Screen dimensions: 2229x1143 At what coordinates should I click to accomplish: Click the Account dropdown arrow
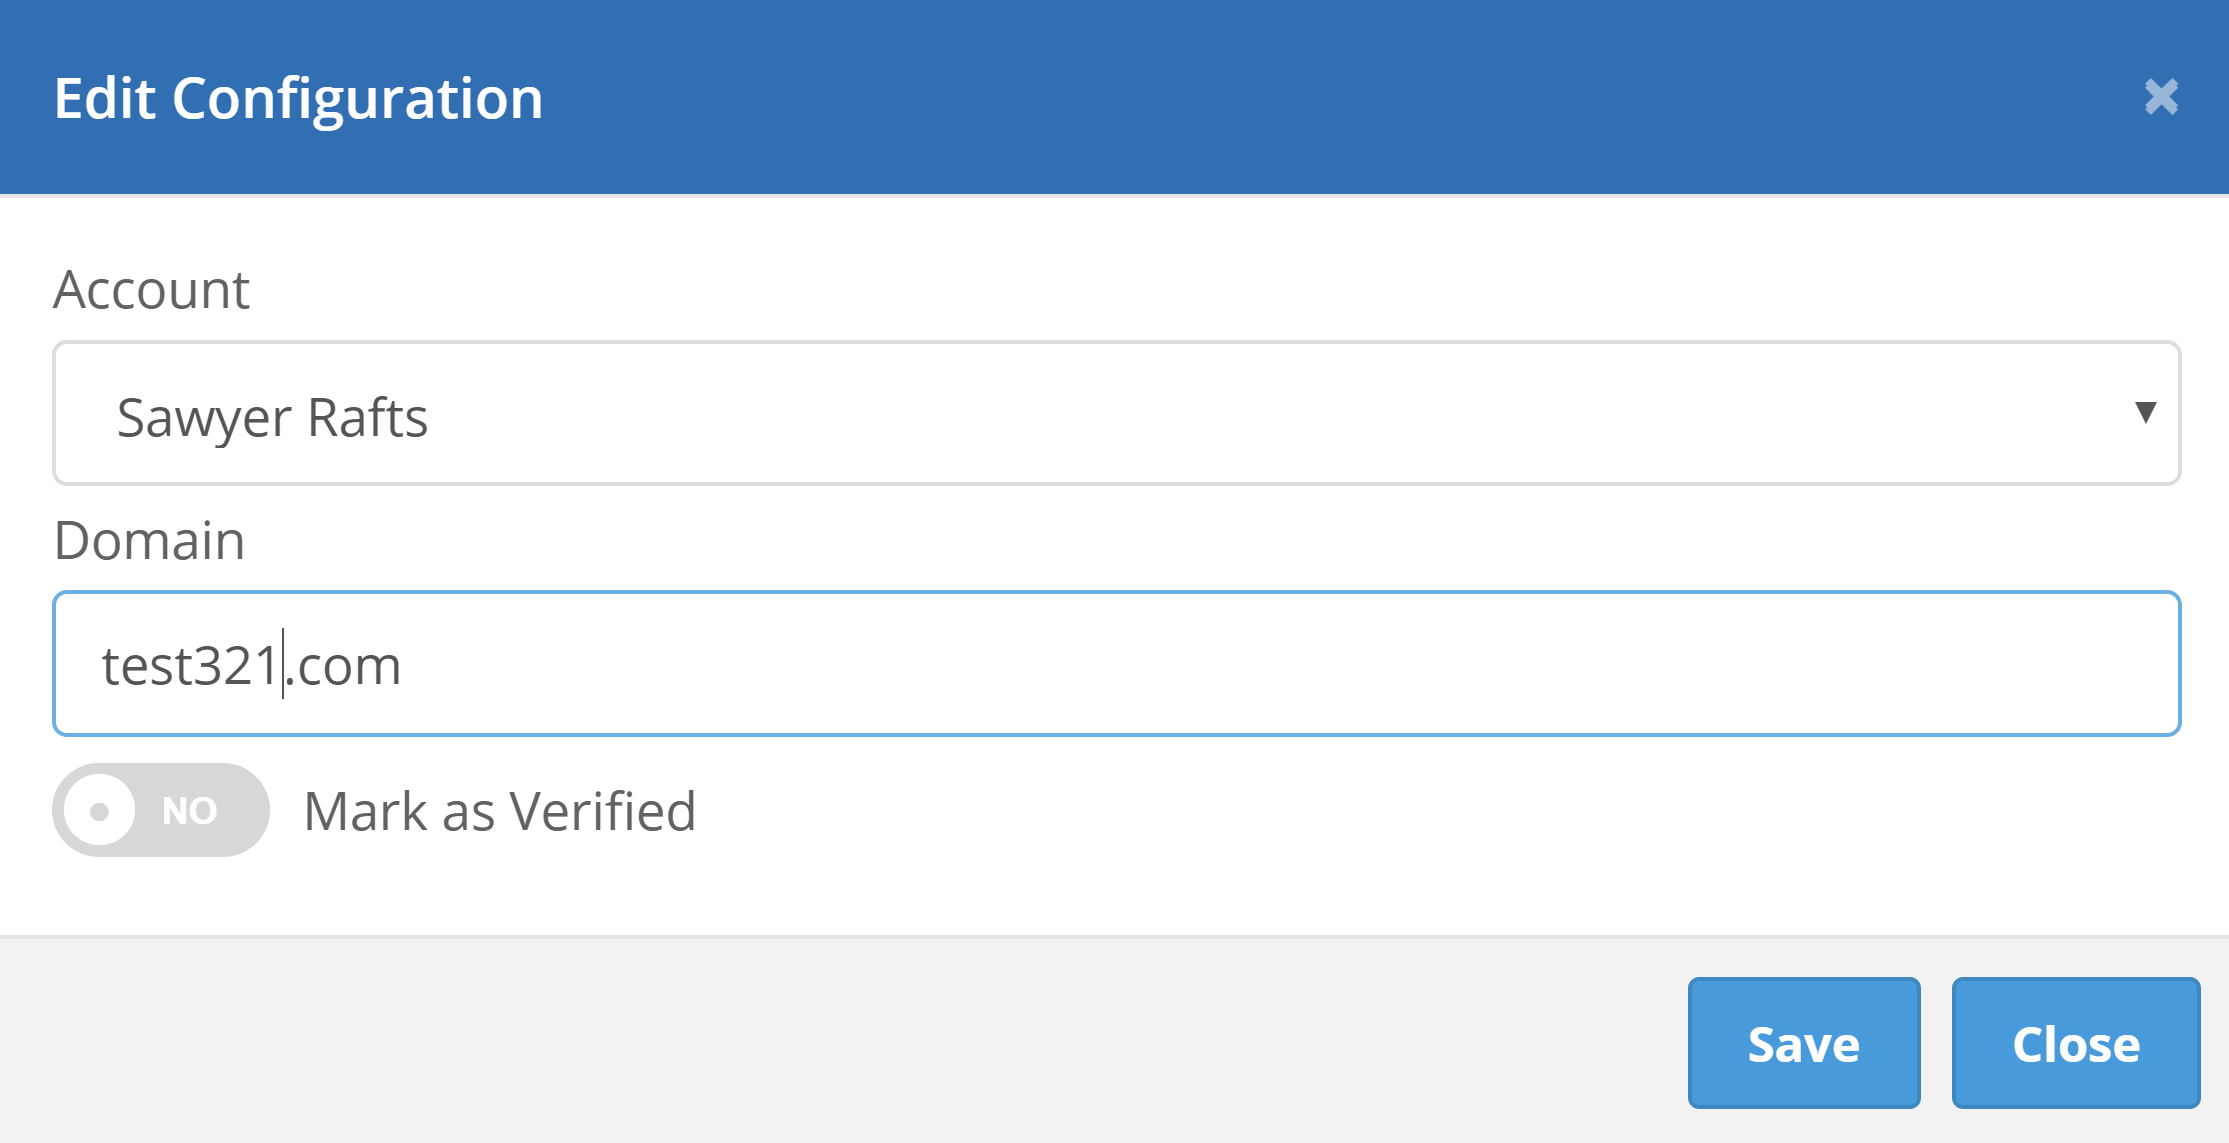(2145, 412)
